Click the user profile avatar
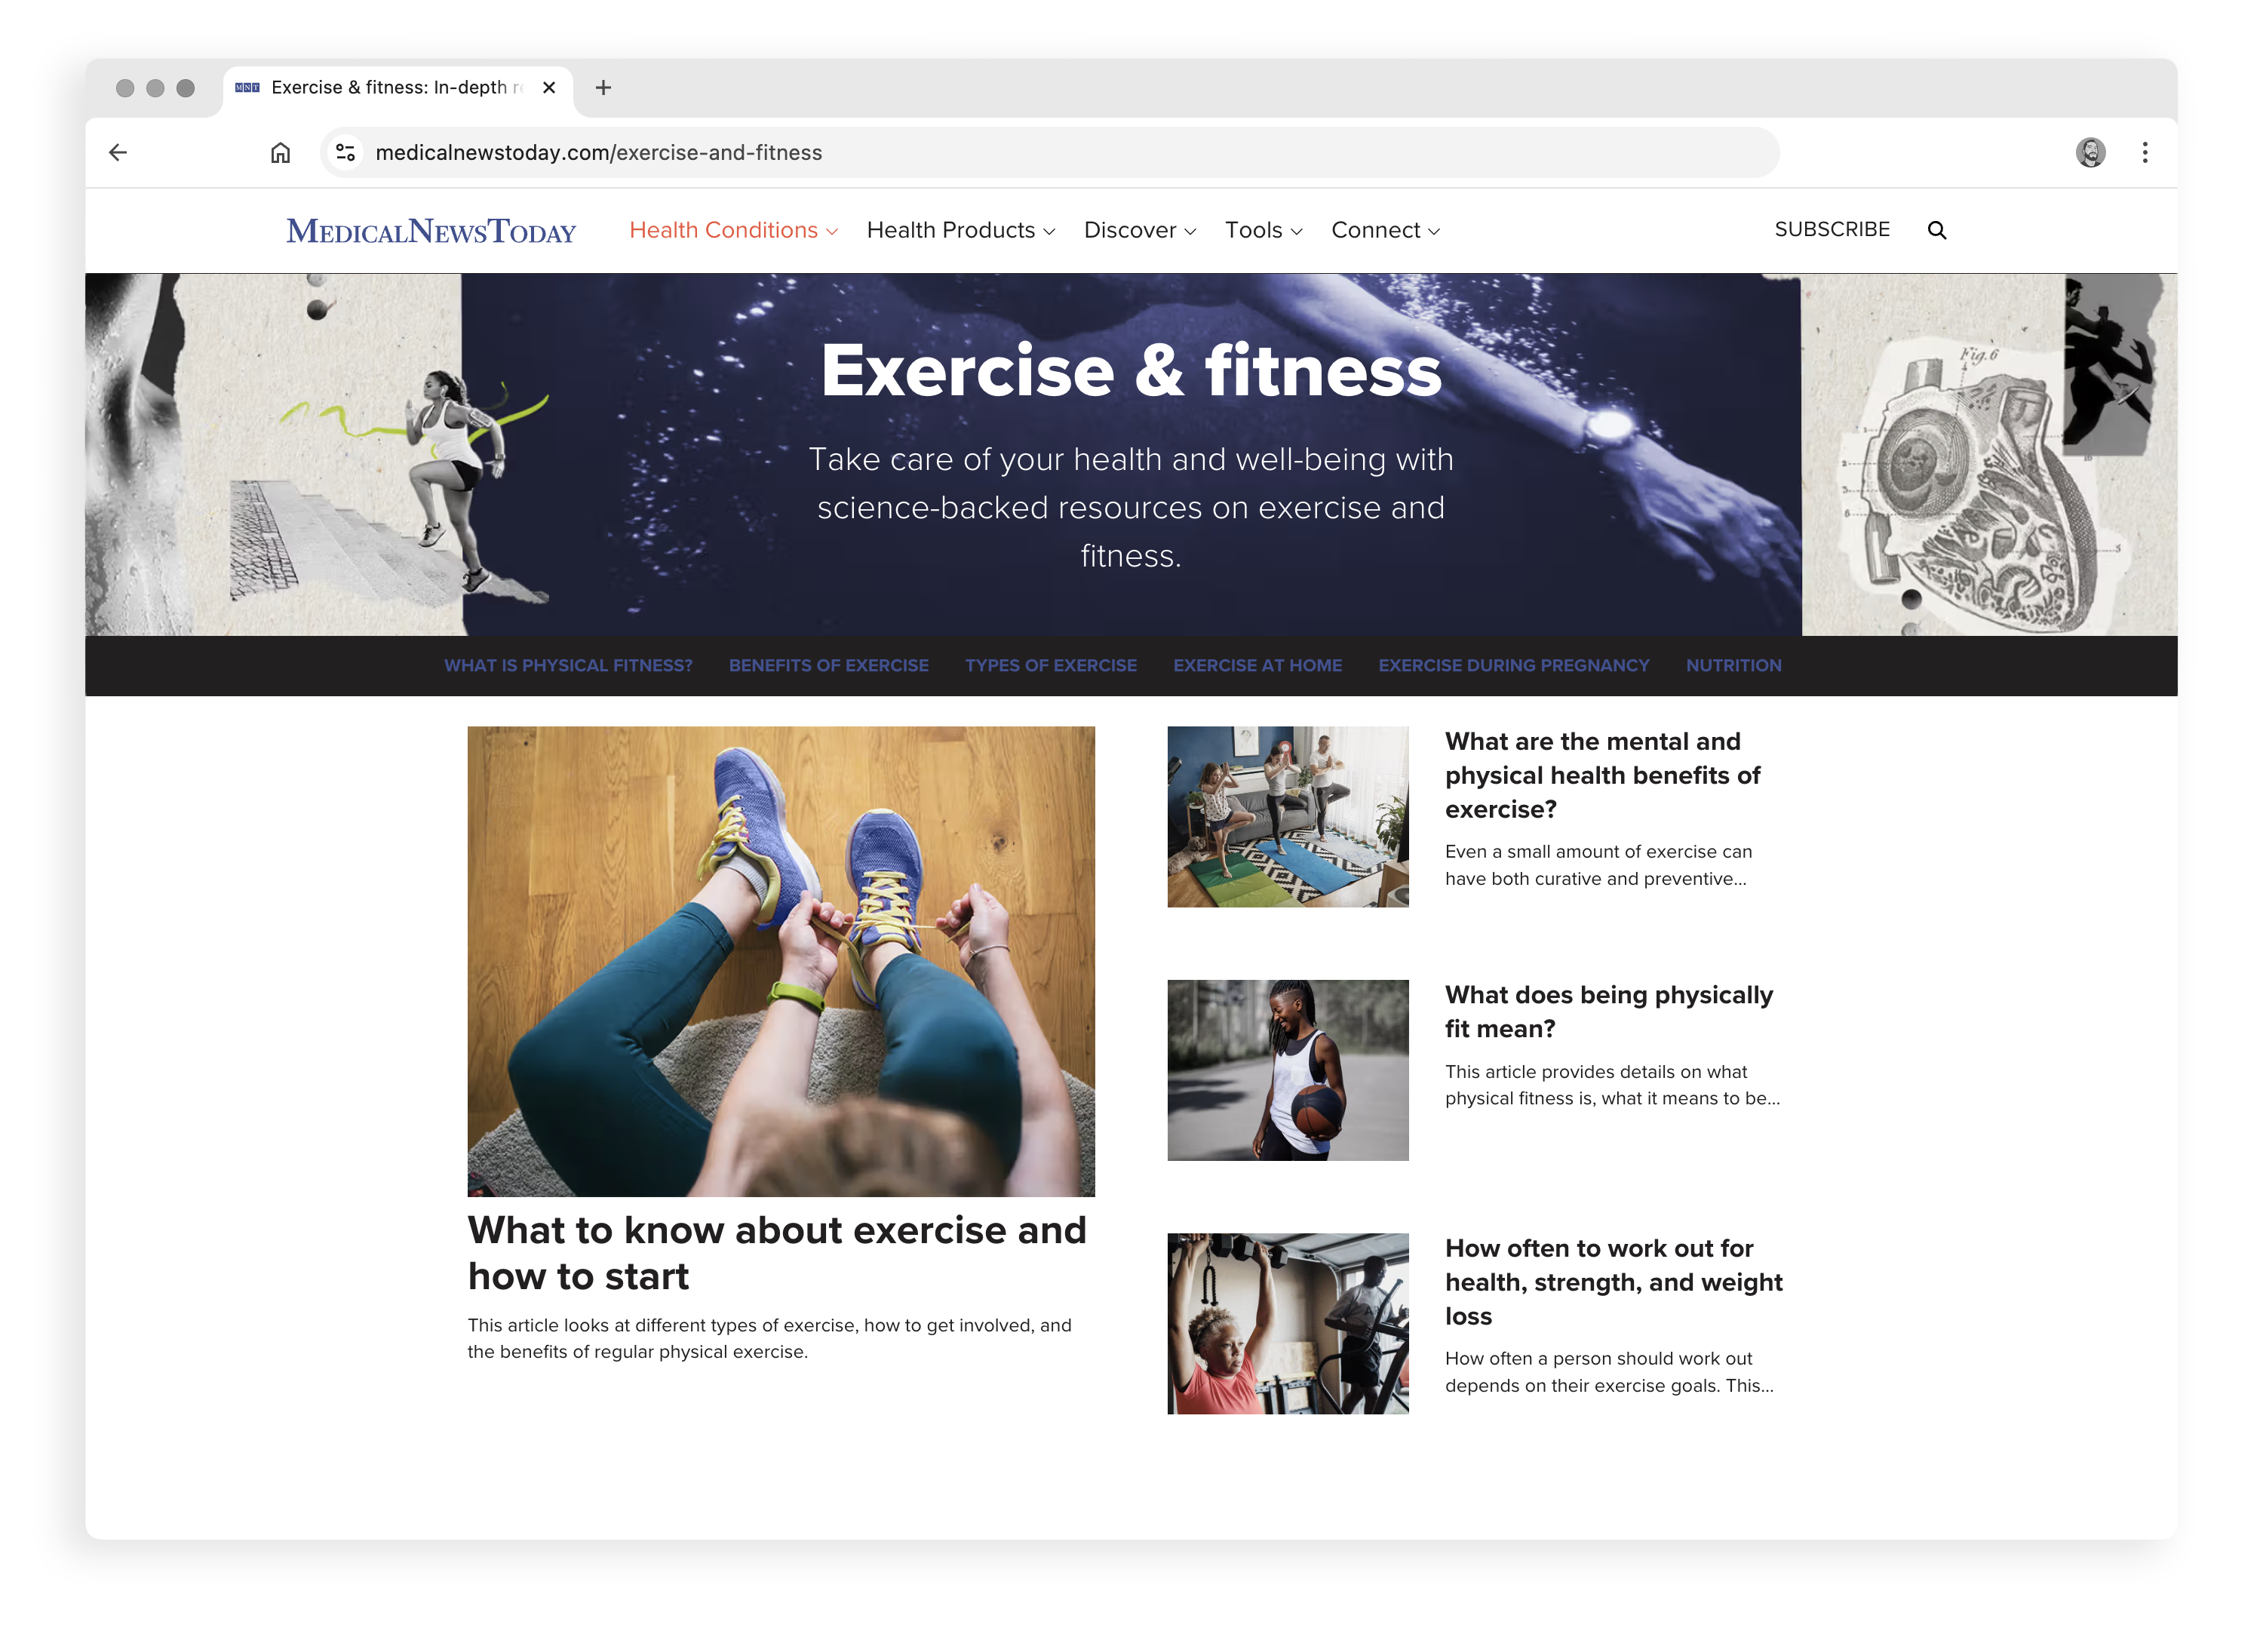This screenshot has height=1652, width=2263. pos(2089,152)
